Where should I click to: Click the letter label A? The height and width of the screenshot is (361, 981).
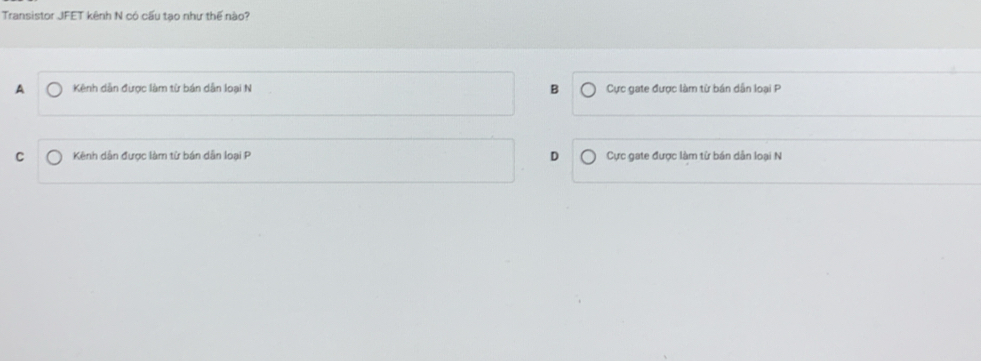tap(20, 89)
